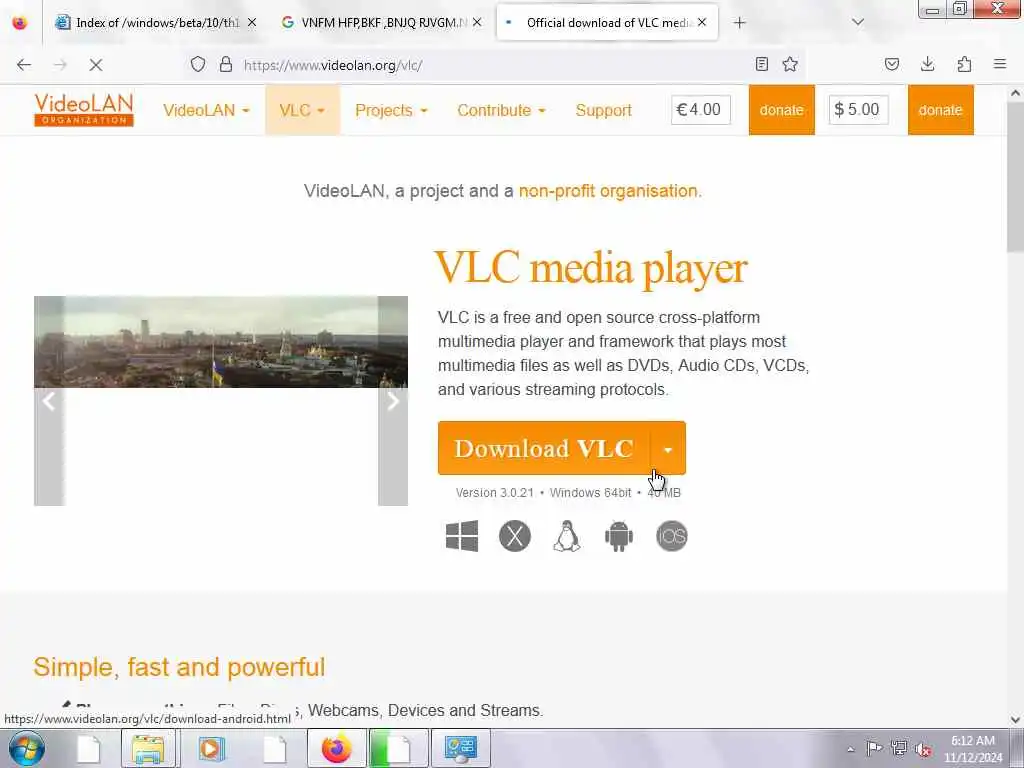The width and height of the screenshot is (1024, 768).
Task: Click the site security padlock icon
Action: (226, 65)
